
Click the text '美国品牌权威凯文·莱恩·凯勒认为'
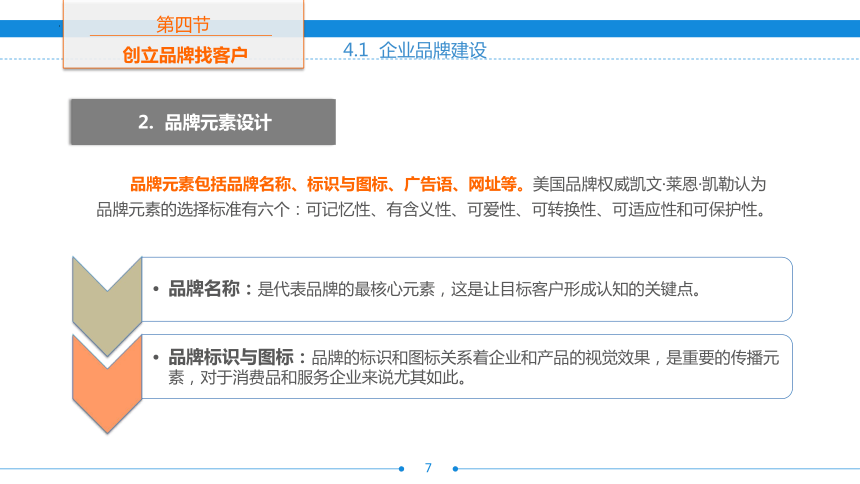click(649, 184)
